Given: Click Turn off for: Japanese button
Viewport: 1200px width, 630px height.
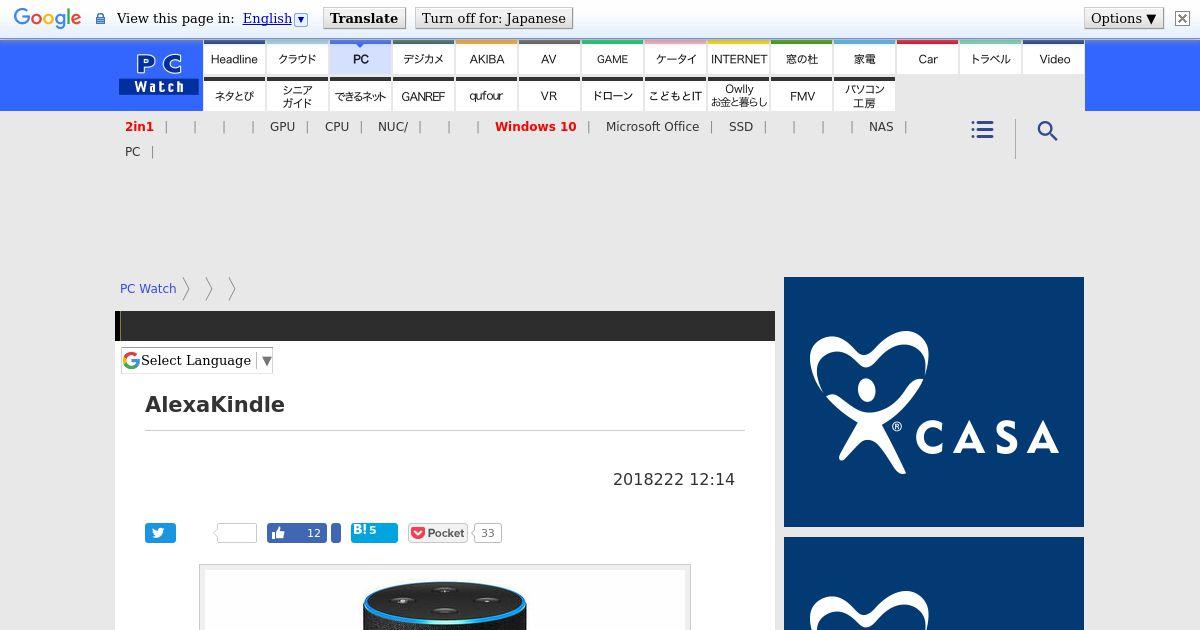Looking at the screenshot, I should 494,18.
